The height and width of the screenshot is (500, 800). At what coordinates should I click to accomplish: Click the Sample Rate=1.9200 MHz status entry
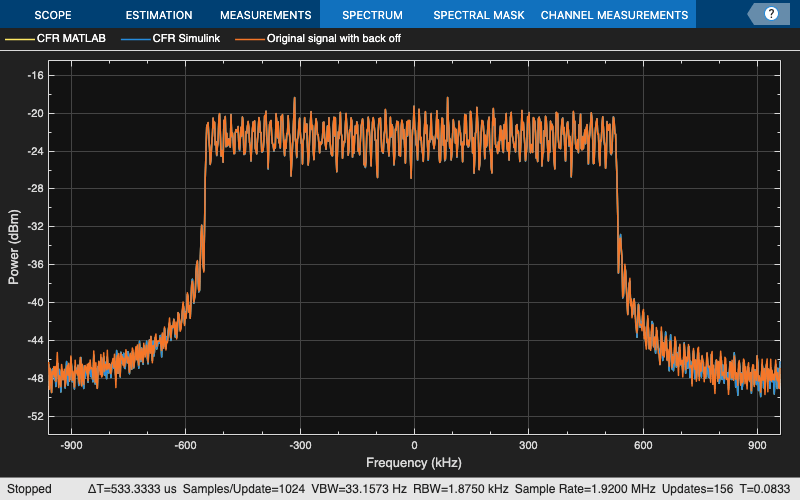pos(585,489)
